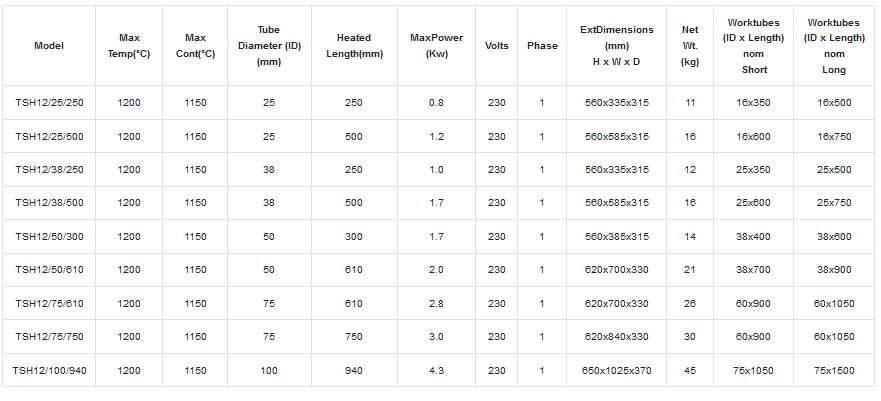This screenshot has height=401, width=881.
Task: Select the Max Temp(°C) column header
Action: [x=128, y=46]
